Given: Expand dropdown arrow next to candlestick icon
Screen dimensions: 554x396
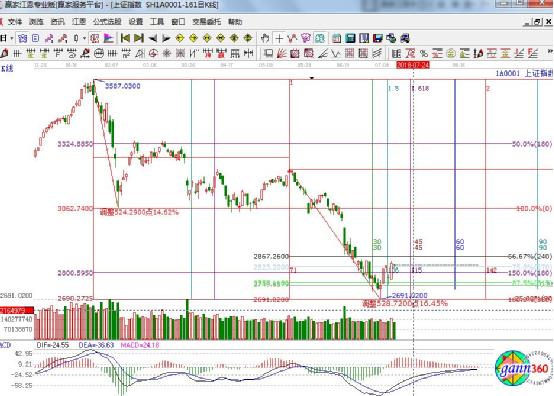Looking at the screenshot, I should pyautogui.click(x=84, y=38).
